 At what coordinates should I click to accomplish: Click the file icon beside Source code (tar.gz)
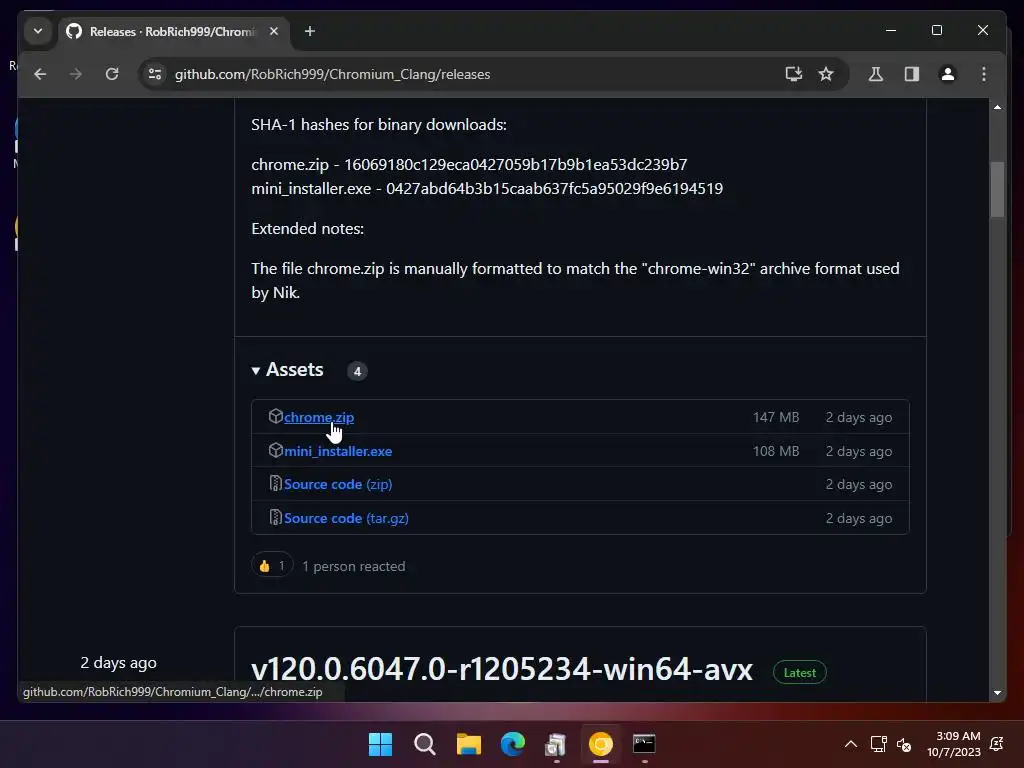pyautogui.click(x=276, y=518)
